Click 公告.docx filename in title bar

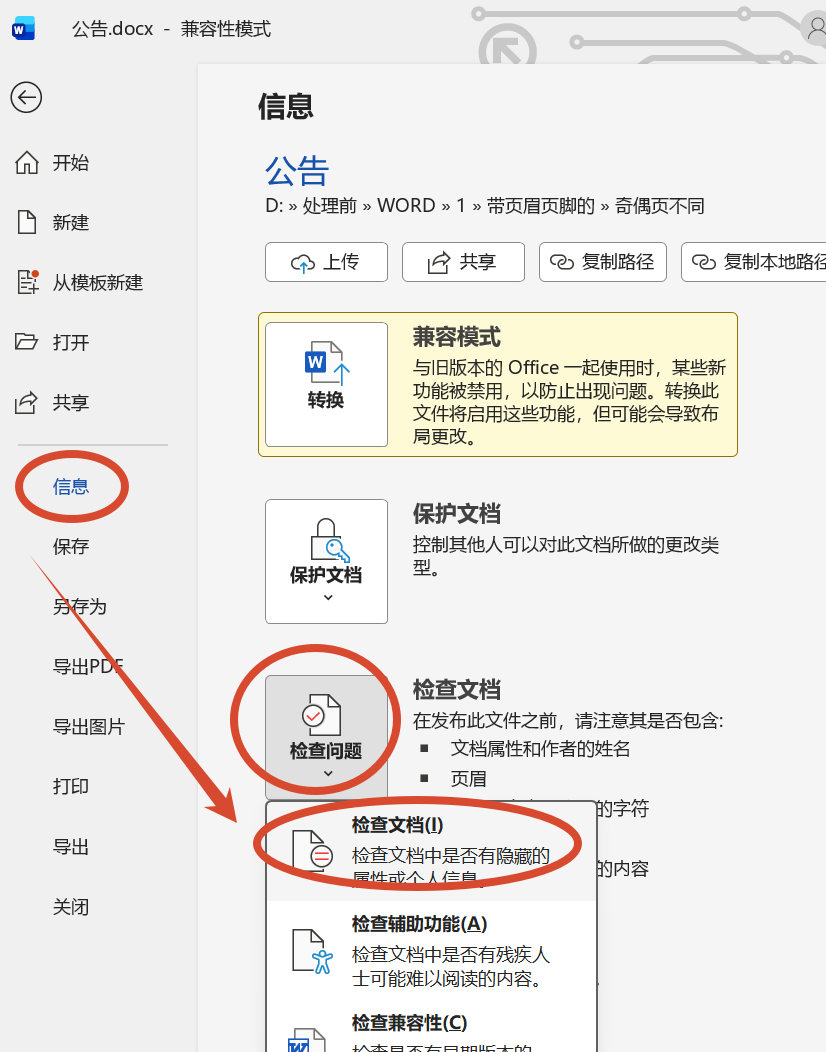tap(112, 29)
